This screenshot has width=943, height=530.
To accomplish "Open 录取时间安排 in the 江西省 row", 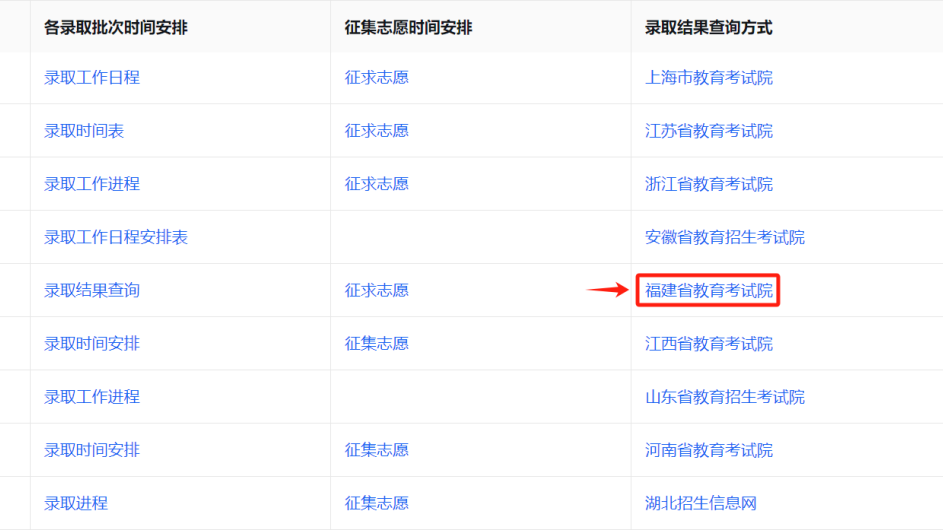I will (91, 344).
